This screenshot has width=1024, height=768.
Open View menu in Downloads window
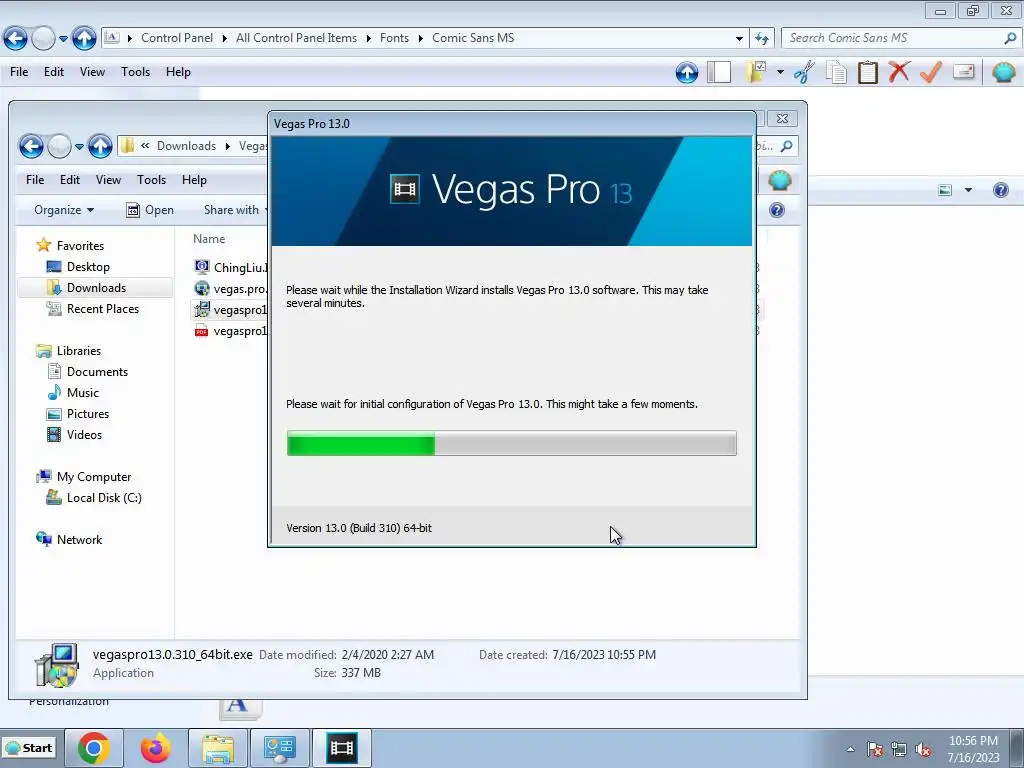(108, 180)
